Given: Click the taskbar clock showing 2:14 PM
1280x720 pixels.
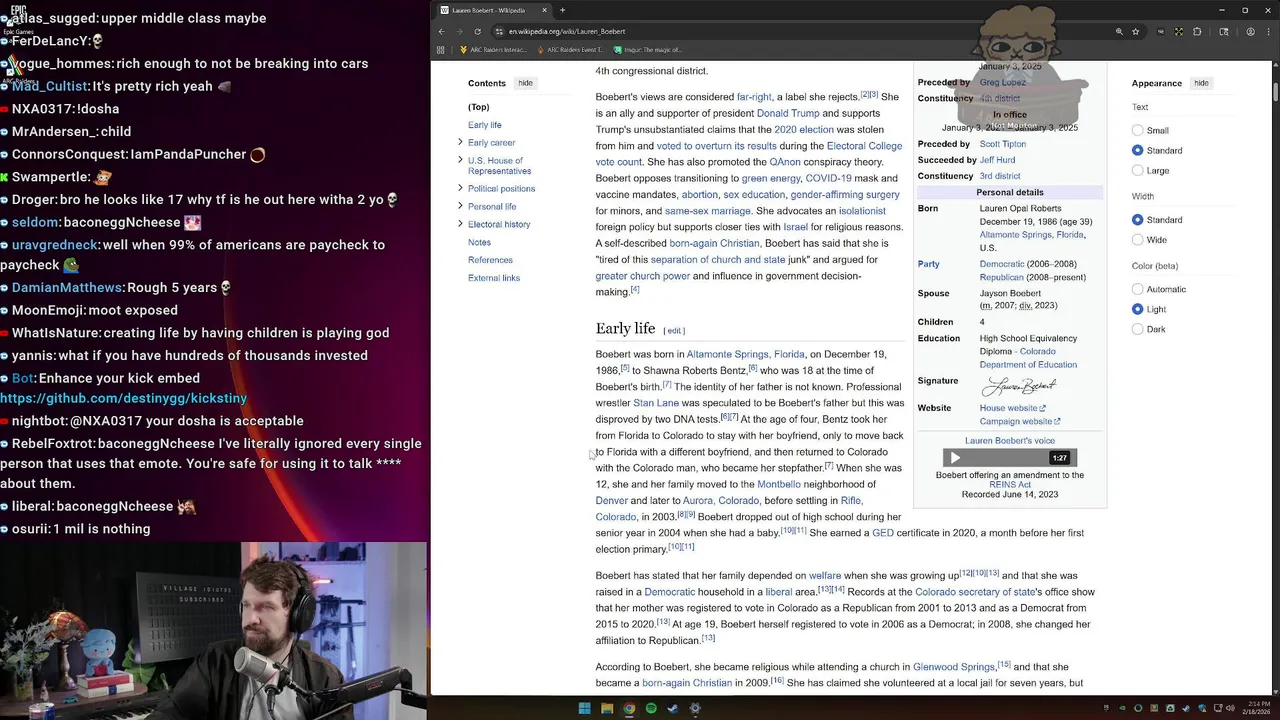Looking at the screenshot, I should pyautogui.click(x=1257, y=708).
